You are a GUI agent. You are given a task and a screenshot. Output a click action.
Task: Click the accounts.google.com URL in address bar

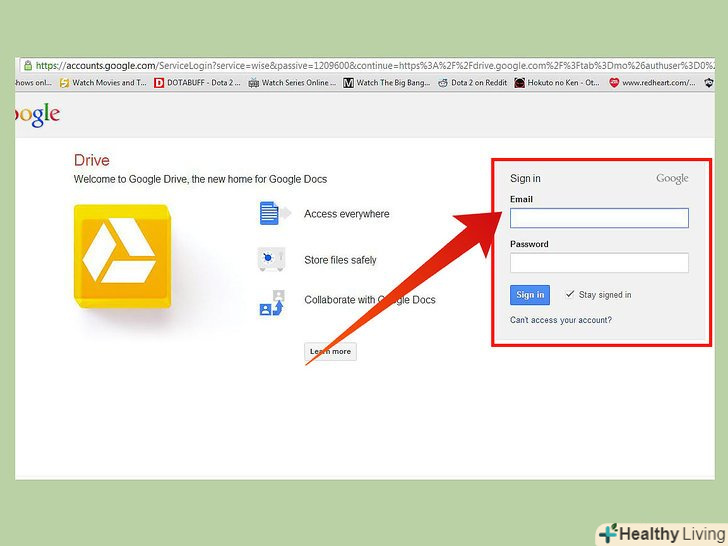[374, 65]
